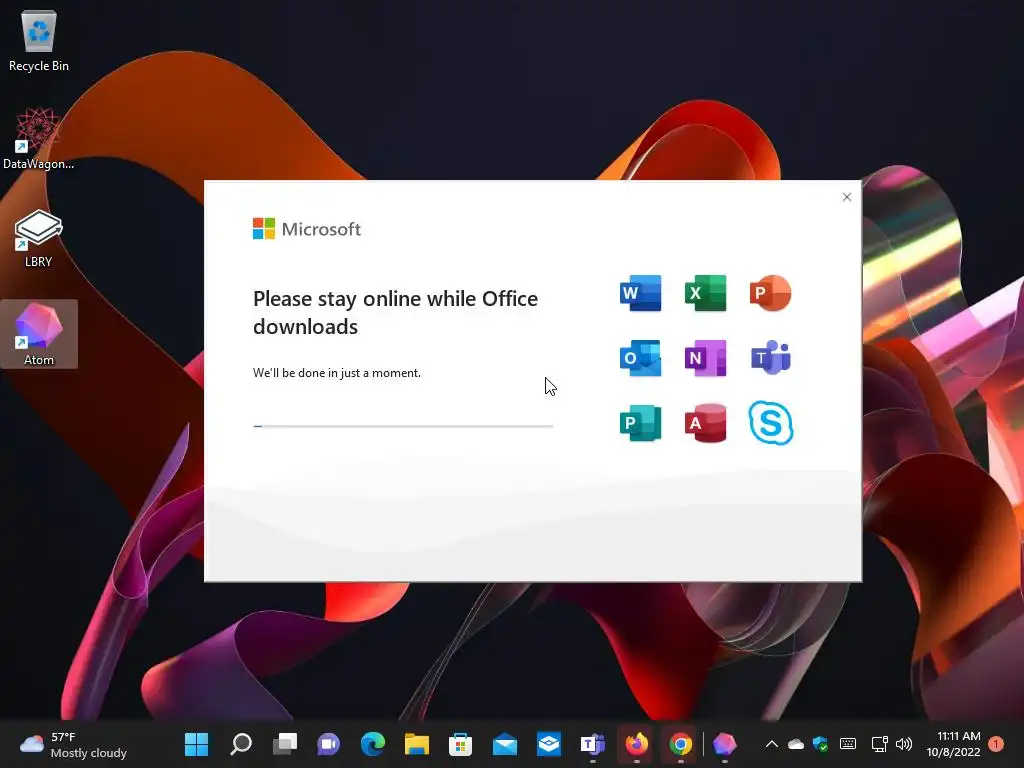
Task: Click the Outlook icon in Office installer
Action: click(x=640, y=358)
